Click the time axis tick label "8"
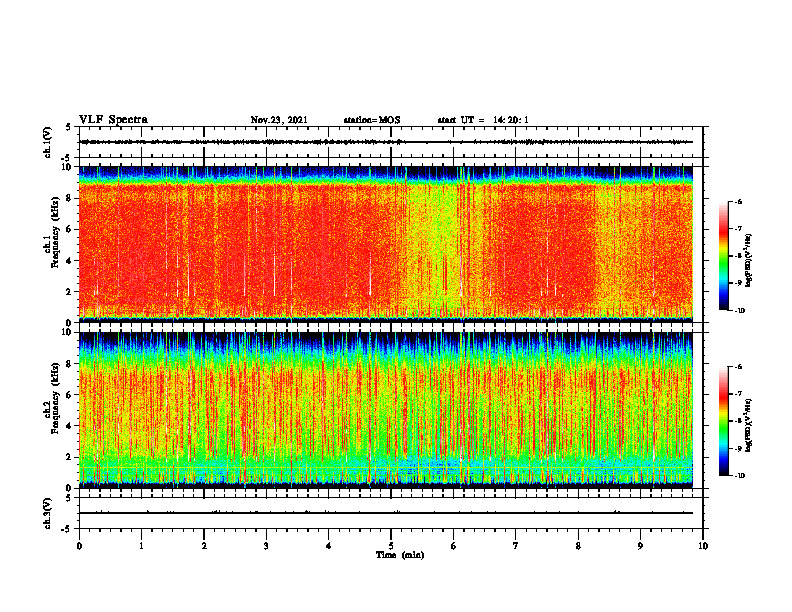 tap(578, 546)
